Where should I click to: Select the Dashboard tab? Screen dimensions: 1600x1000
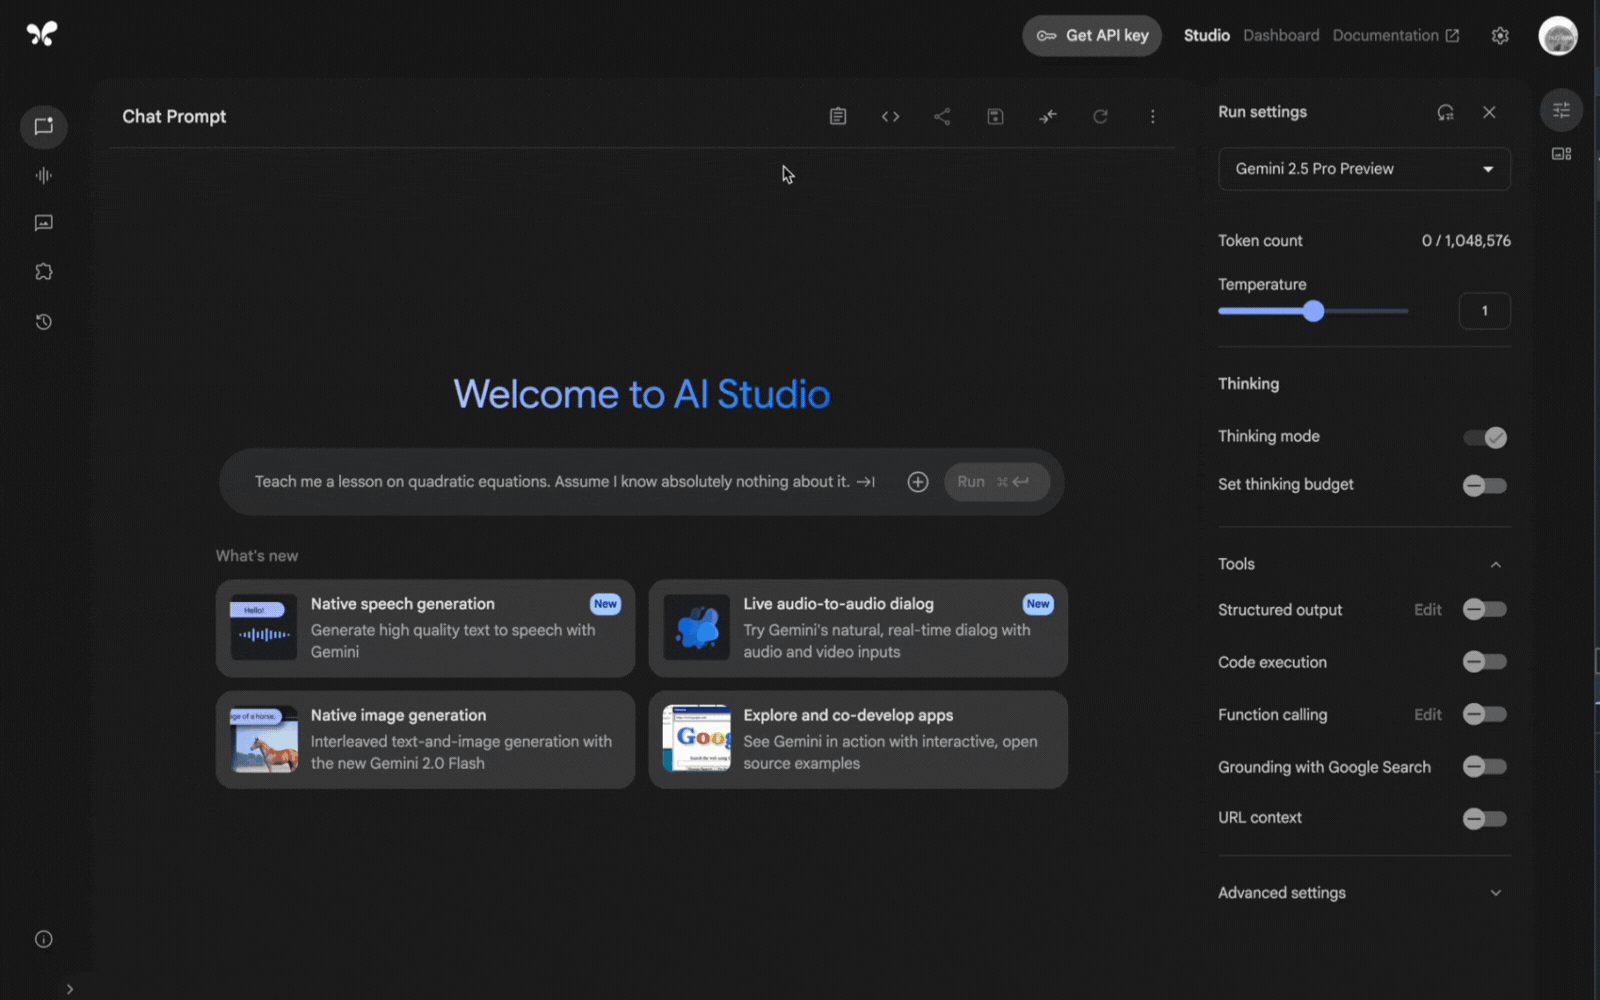[x=1281, y=36]
